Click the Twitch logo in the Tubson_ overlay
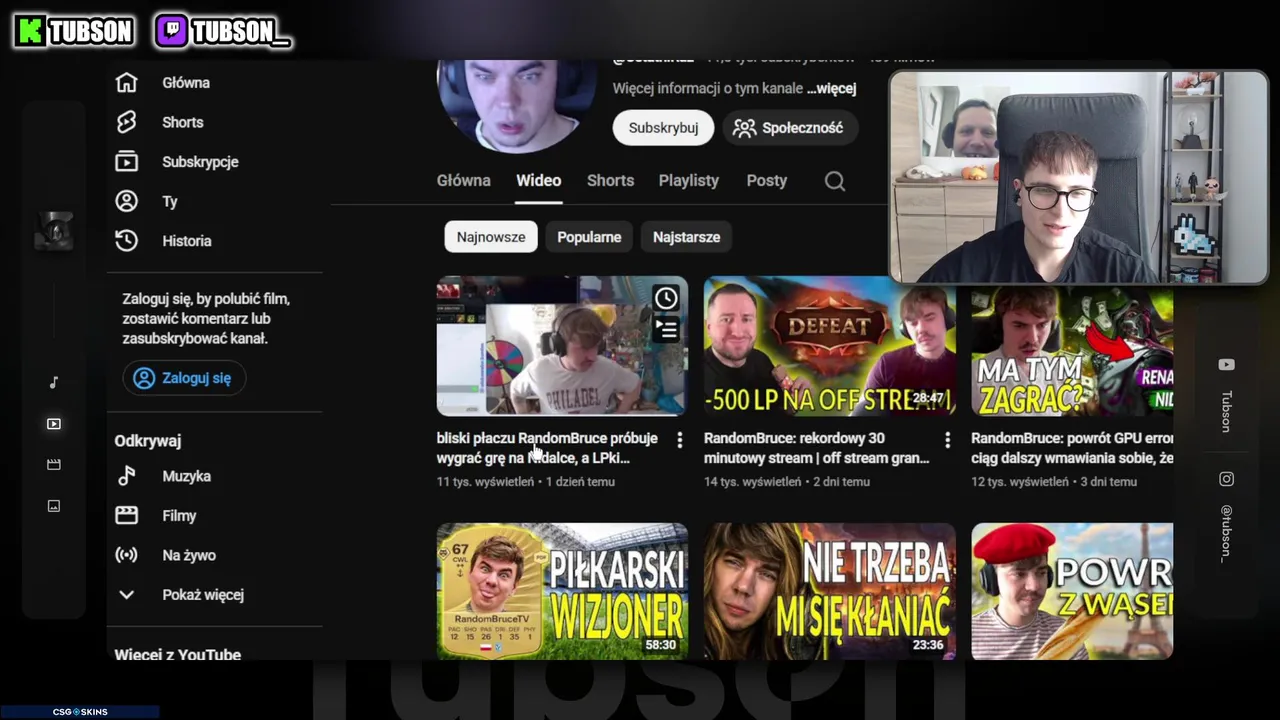 coord(172,31)
